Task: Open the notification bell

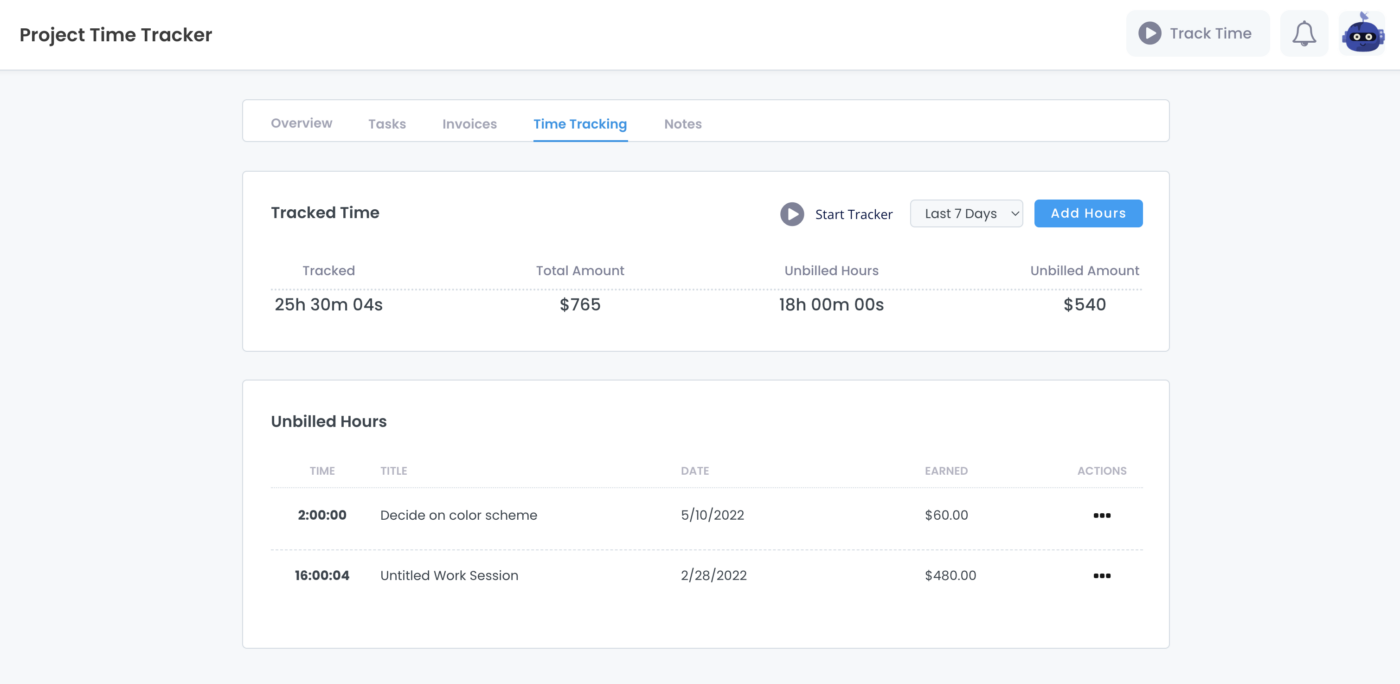Action: (1303, 32)
